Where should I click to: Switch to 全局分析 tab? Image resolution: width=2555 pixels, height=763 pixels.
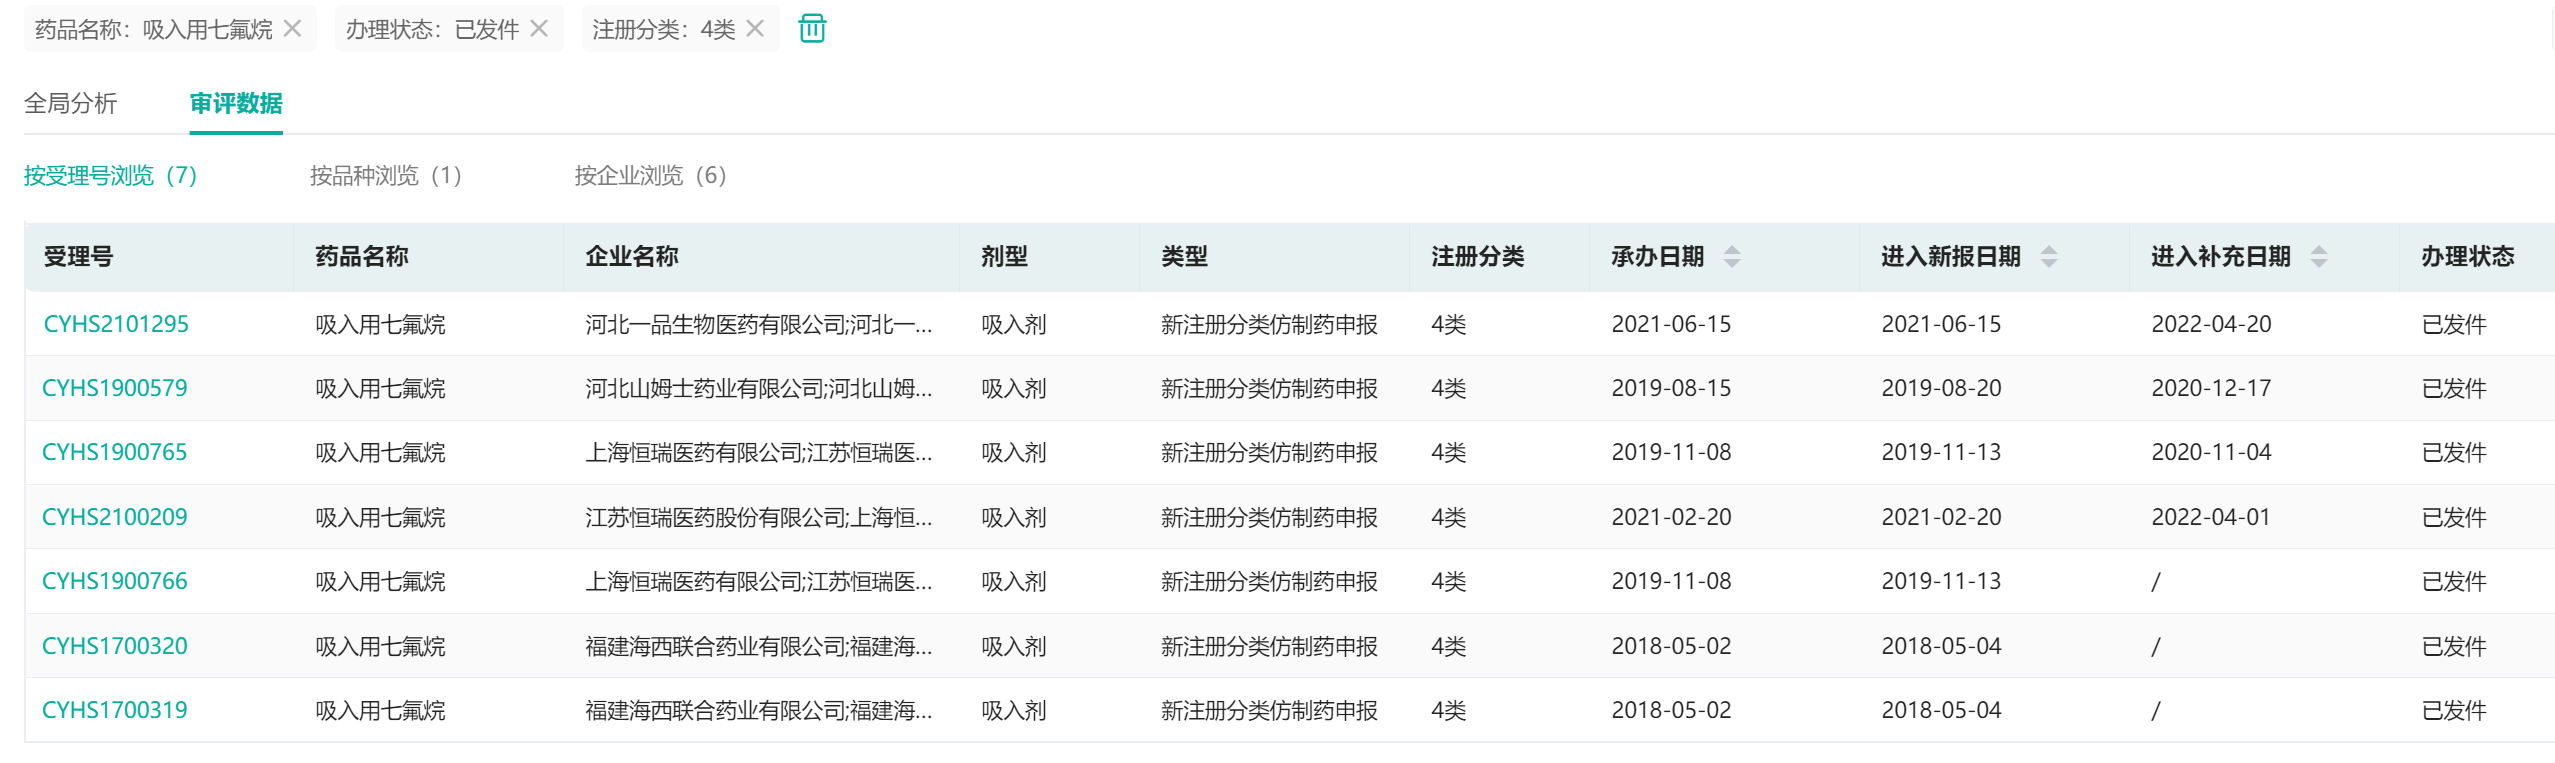70,103
